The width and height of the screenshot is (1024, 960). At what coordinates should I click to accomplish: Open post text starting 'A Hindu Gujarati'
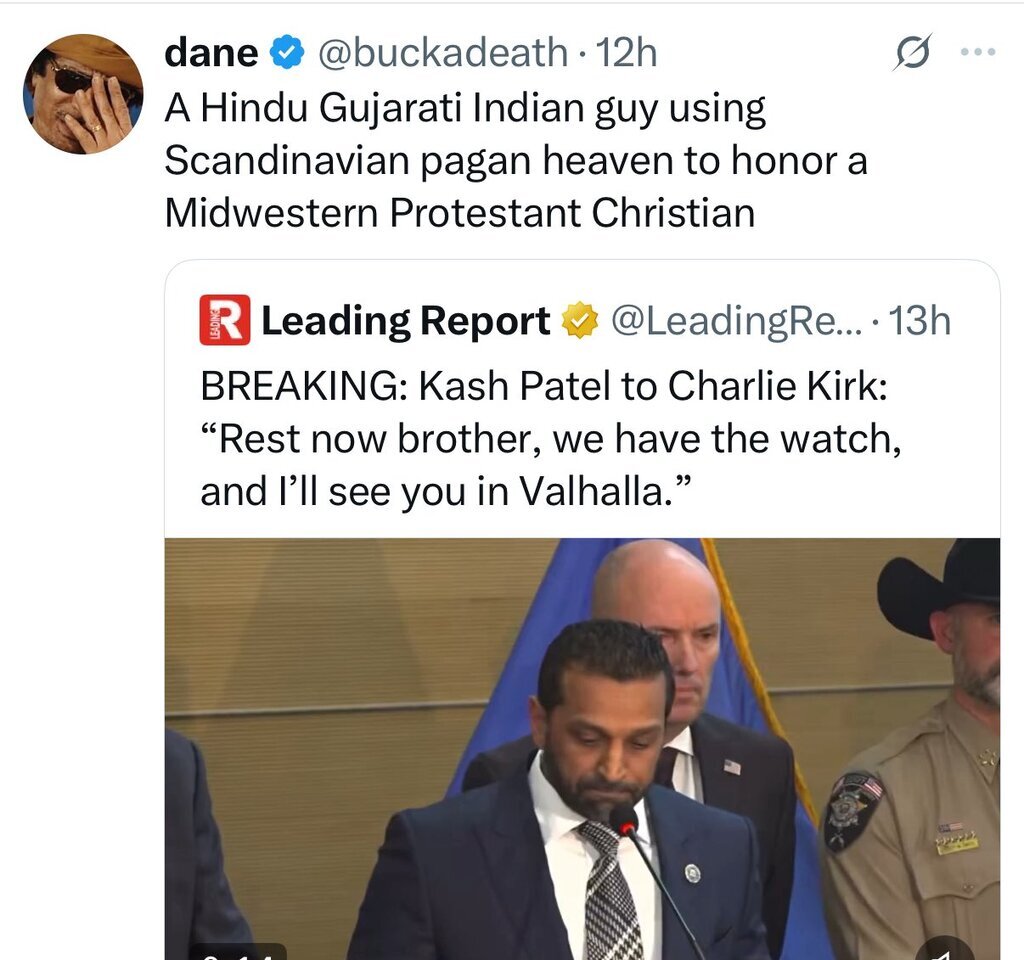tap(516, 161)
